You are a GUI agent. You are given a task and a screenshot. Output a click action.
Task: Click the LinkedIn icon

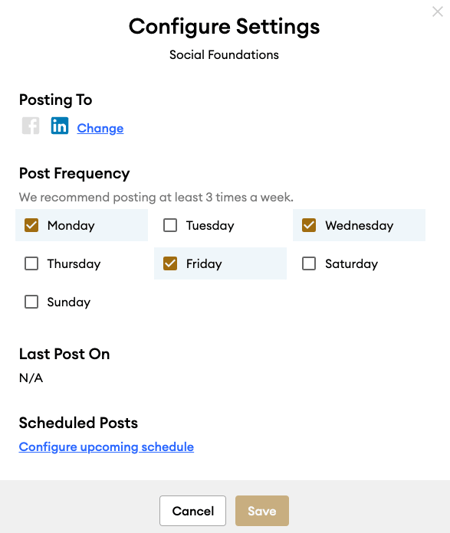pyautogui.click(x=59, y=126)
